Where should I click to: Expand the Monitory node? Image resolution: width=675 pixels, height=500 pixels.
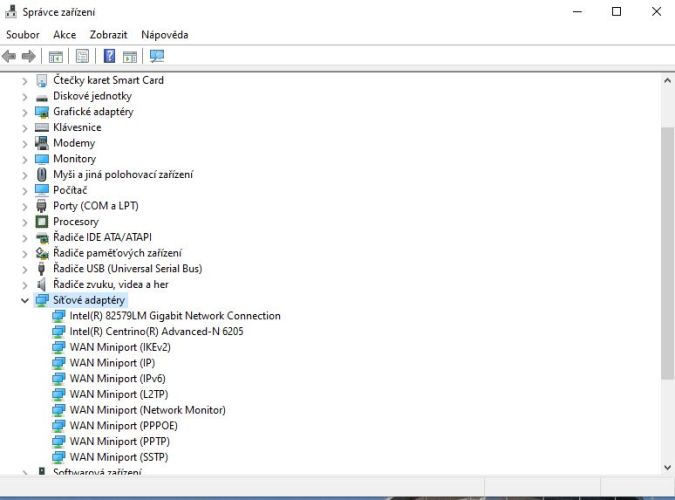tap(25, 159)
